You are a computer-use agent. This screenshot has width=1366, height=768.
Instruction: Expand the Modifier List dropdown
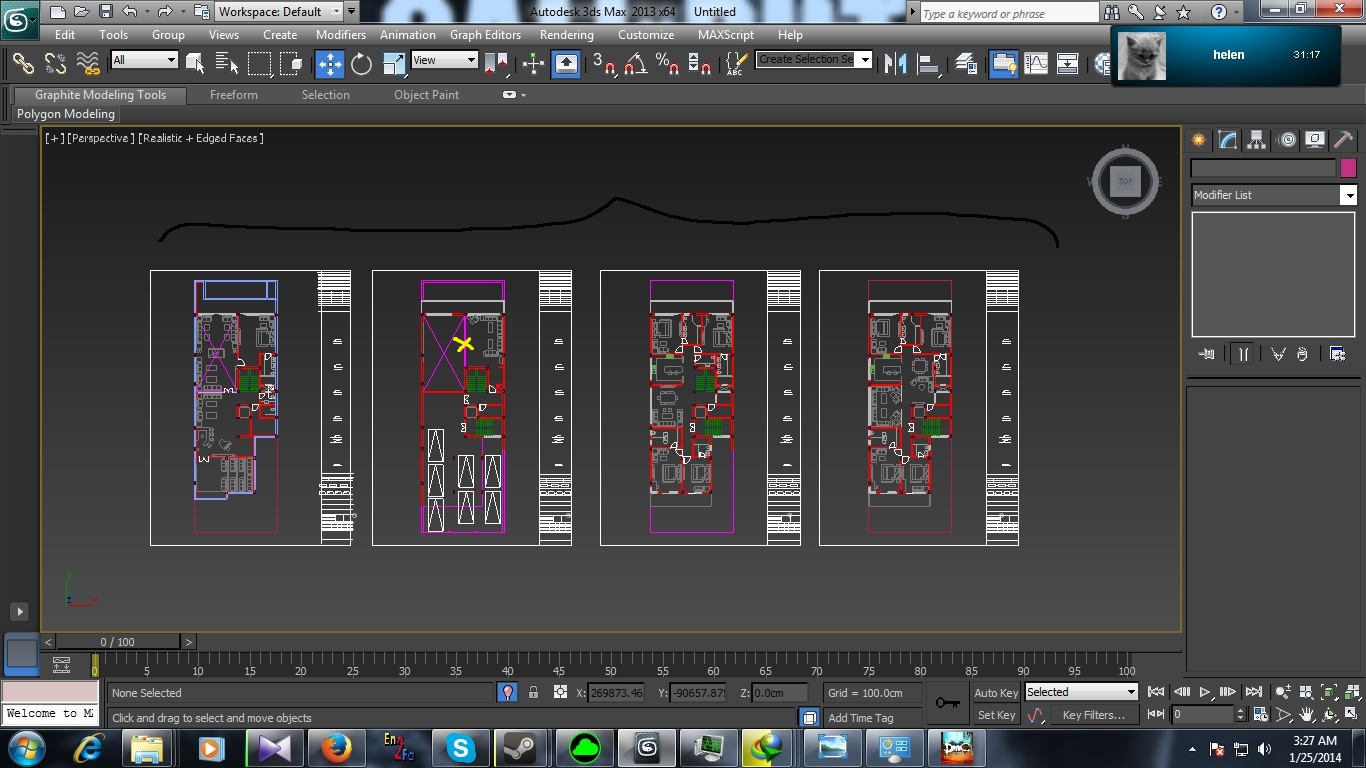coord(1348,196)
